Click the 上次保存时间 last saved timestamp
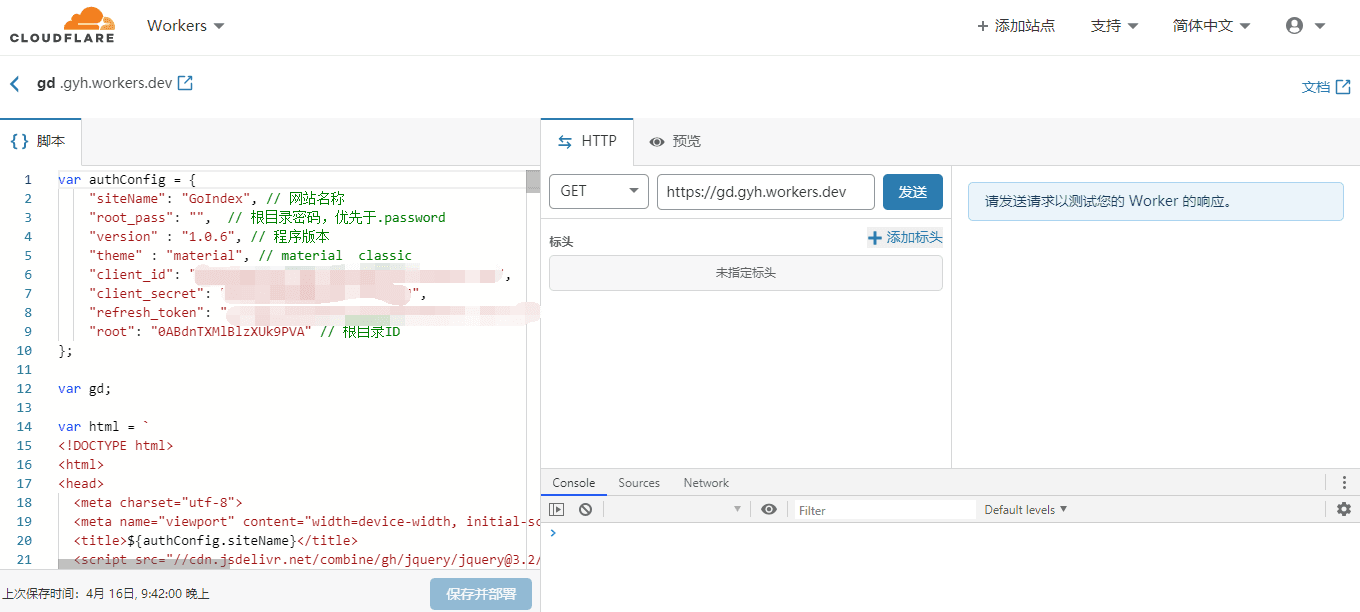This screenshot has width=1360, height=612. (x=106, y=594)
